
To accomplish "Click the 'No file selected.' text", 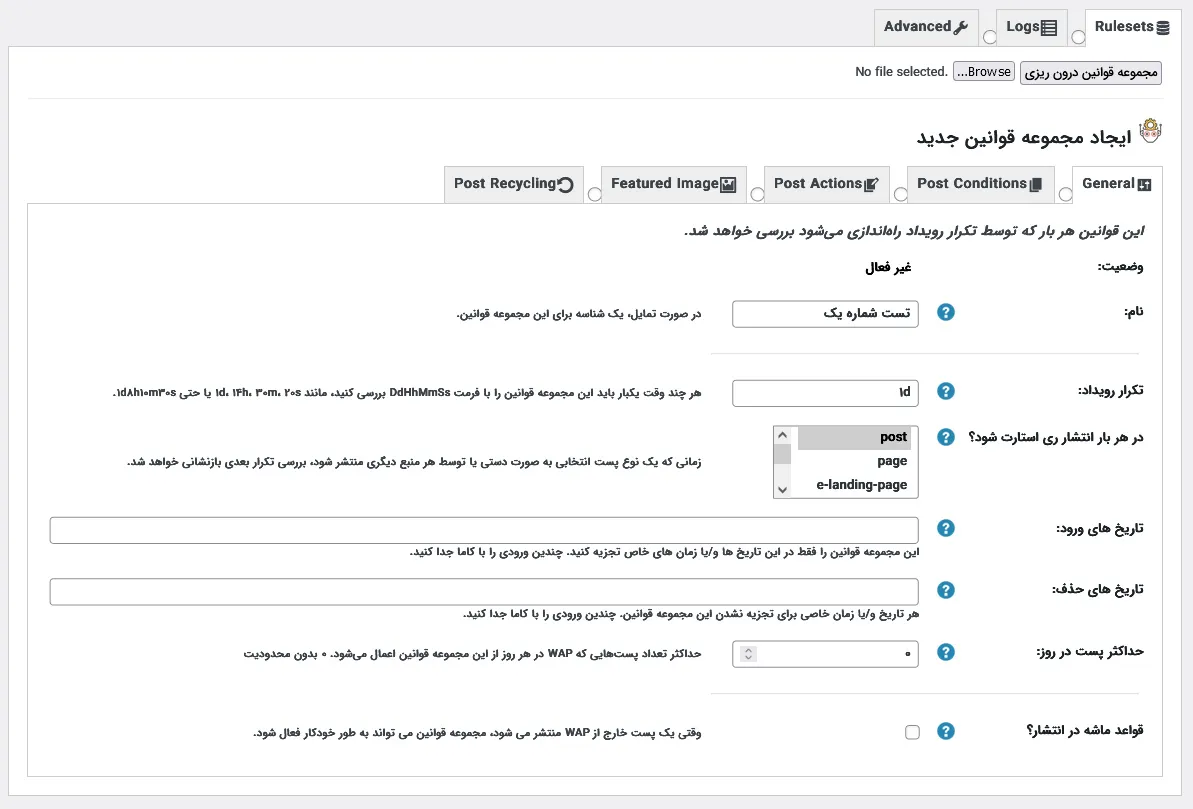I will pos(902,72).
